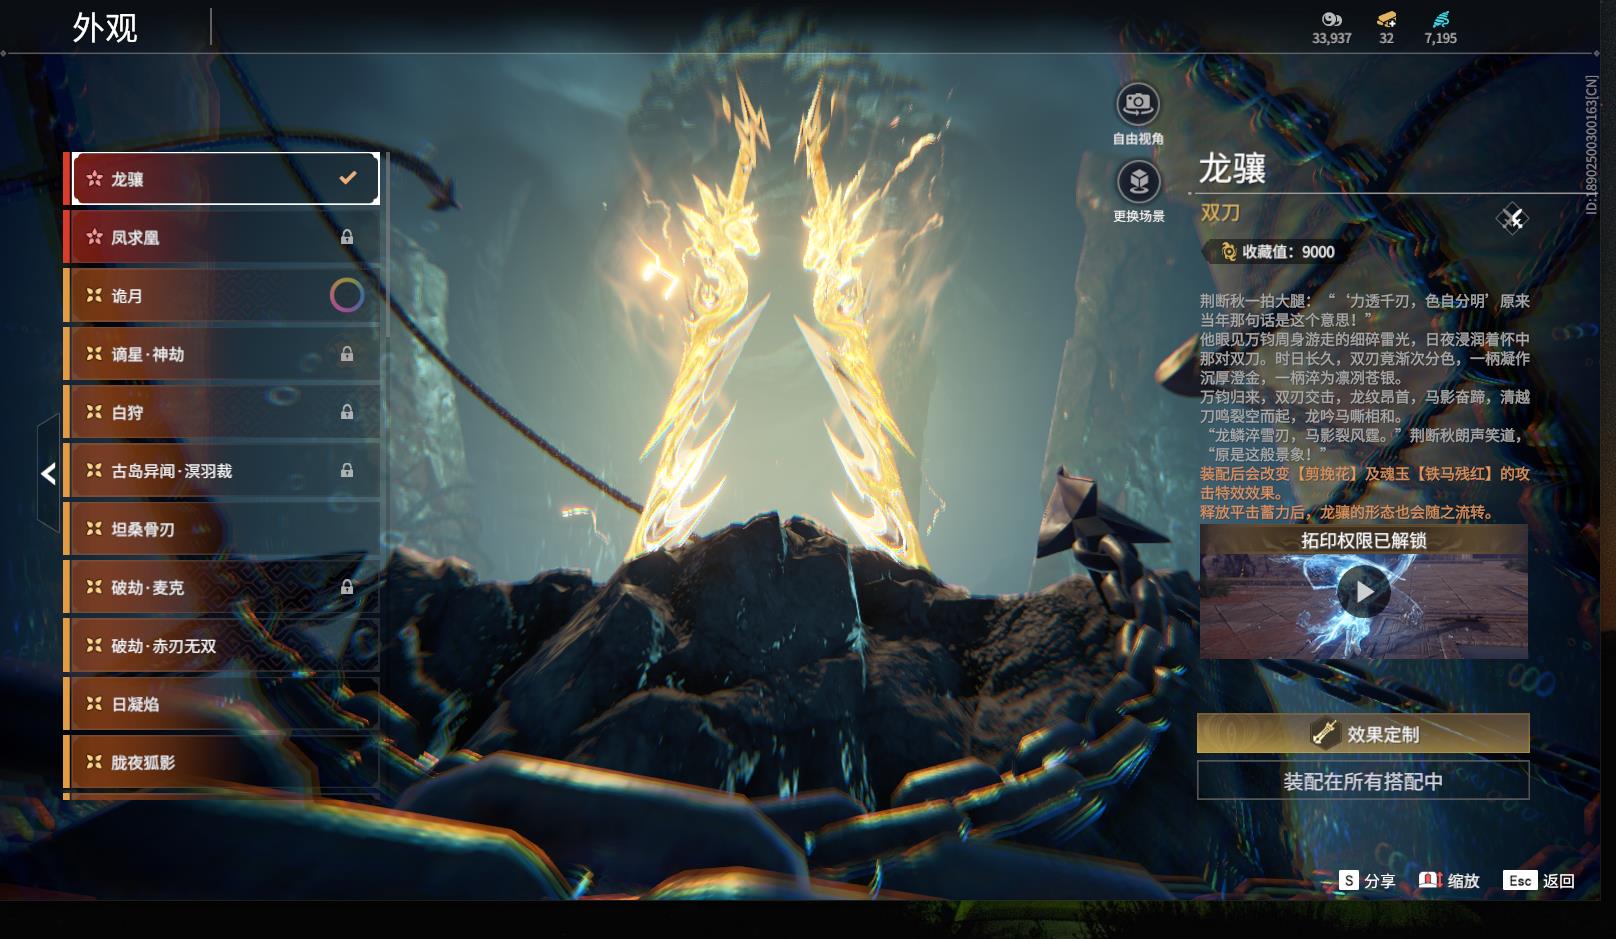Click the S key icon beside 分享

1349,880
